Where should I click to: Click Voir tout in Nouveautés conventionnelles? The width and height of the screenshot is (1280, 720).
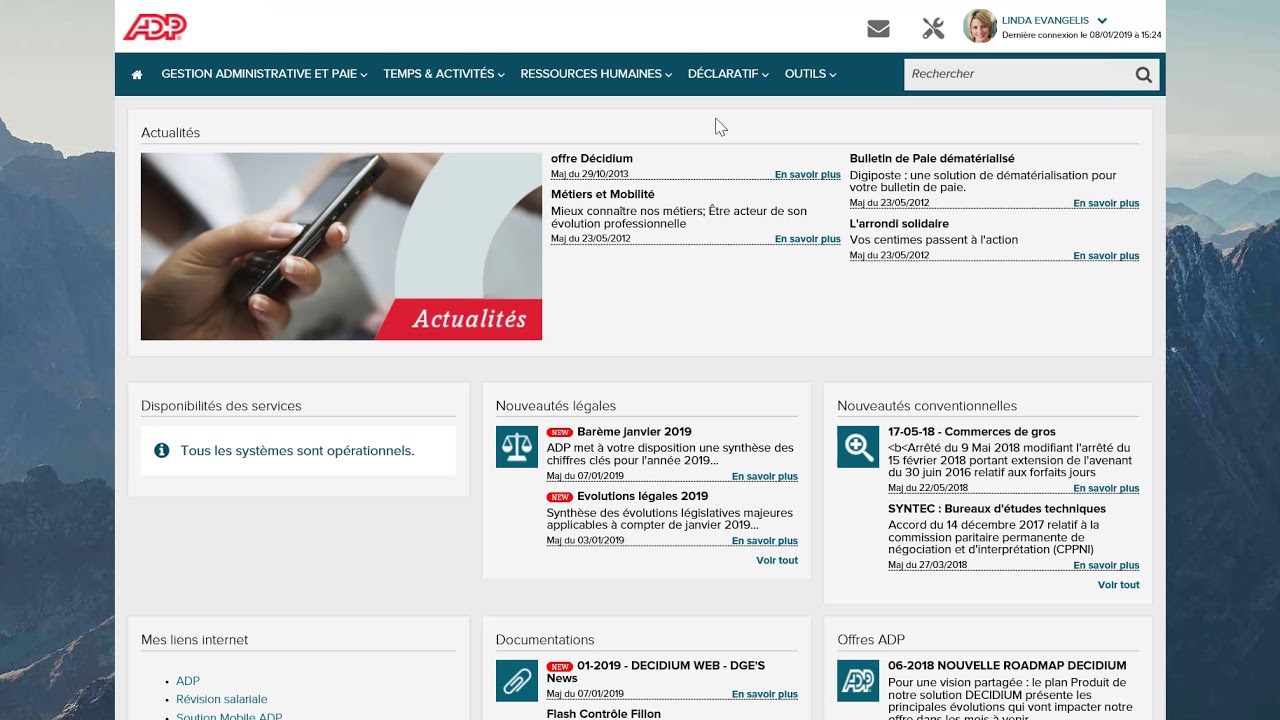pyautogui.click(x=1119, y=585)
